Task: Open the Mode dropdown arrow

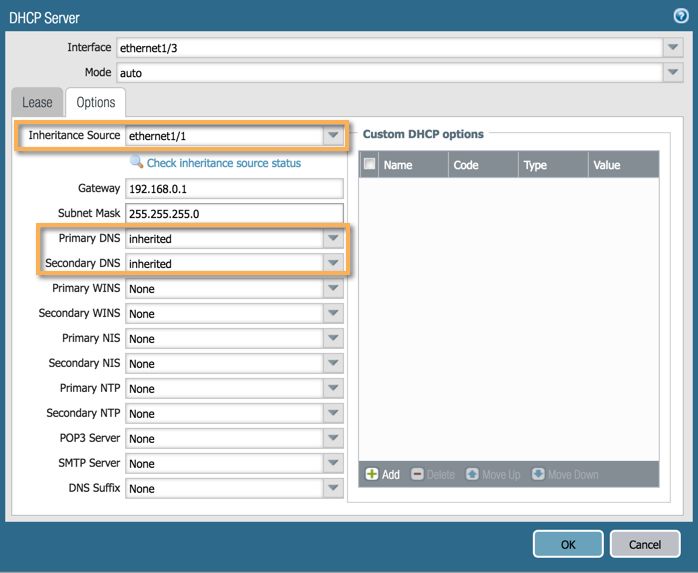Action: click(671, 72)
